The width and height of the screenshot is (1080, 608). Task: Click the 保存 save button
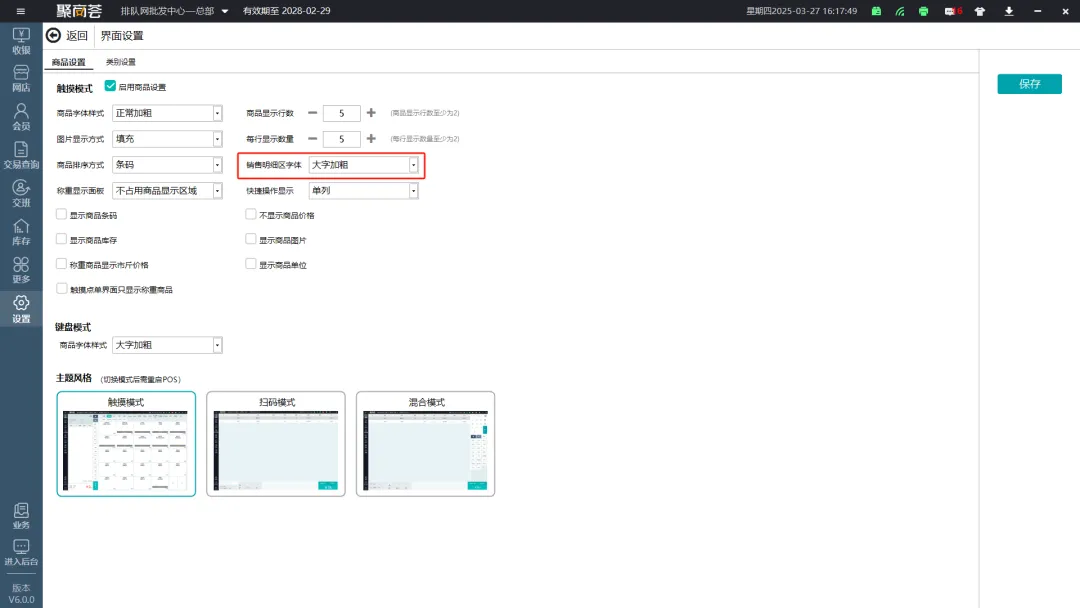[1029, 84]
